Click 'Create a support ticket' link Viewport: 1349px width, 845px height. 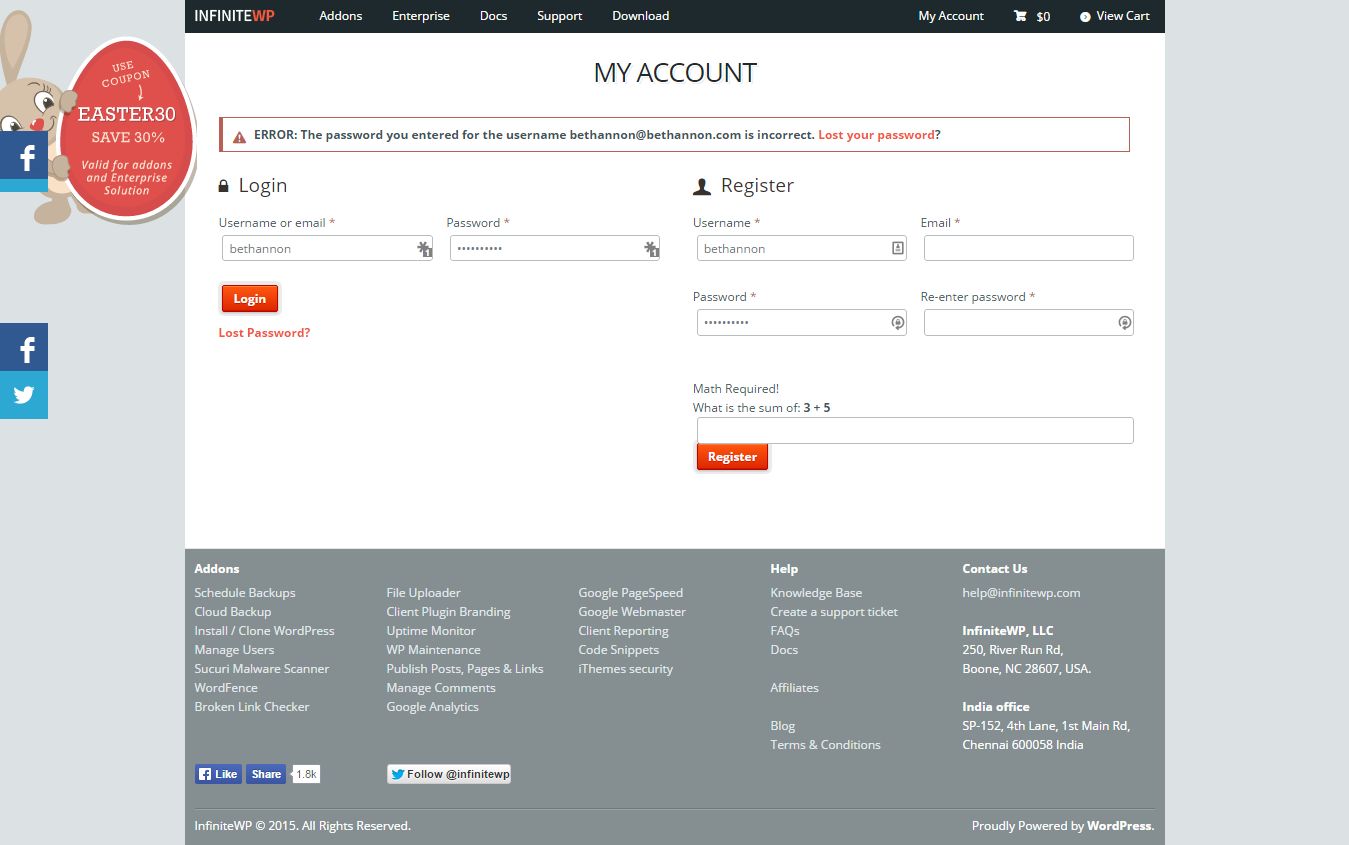[834, 612]
